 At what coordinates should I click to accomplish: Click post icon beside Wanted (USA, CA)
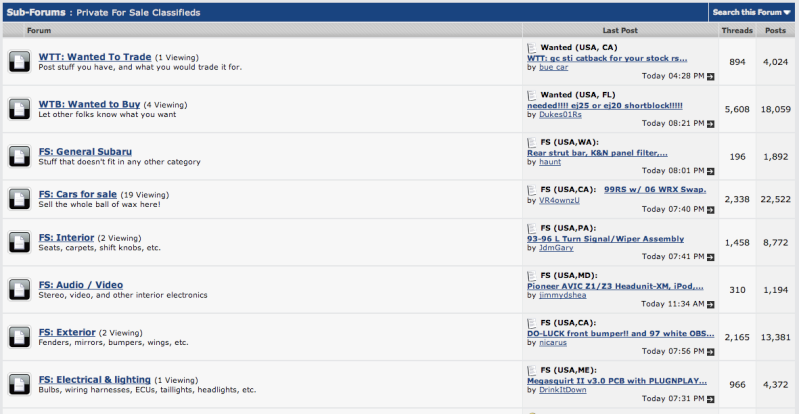point(532,48)
